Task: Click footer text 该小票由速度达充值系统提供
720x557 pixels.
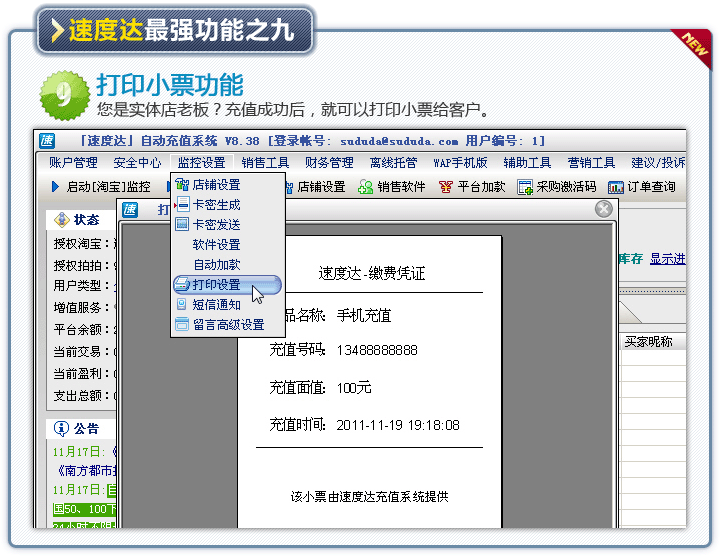Action: point(370,496)
